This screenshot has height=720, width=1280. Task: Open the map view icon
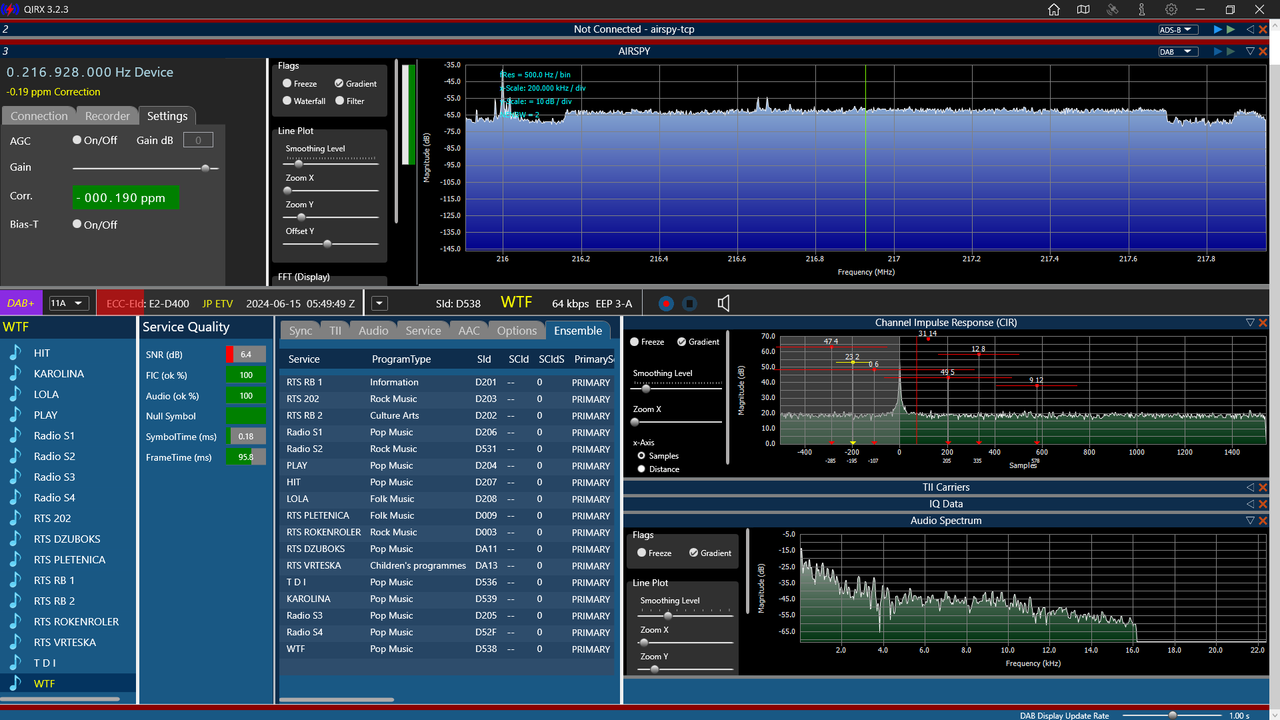[x=1083, y=10]
